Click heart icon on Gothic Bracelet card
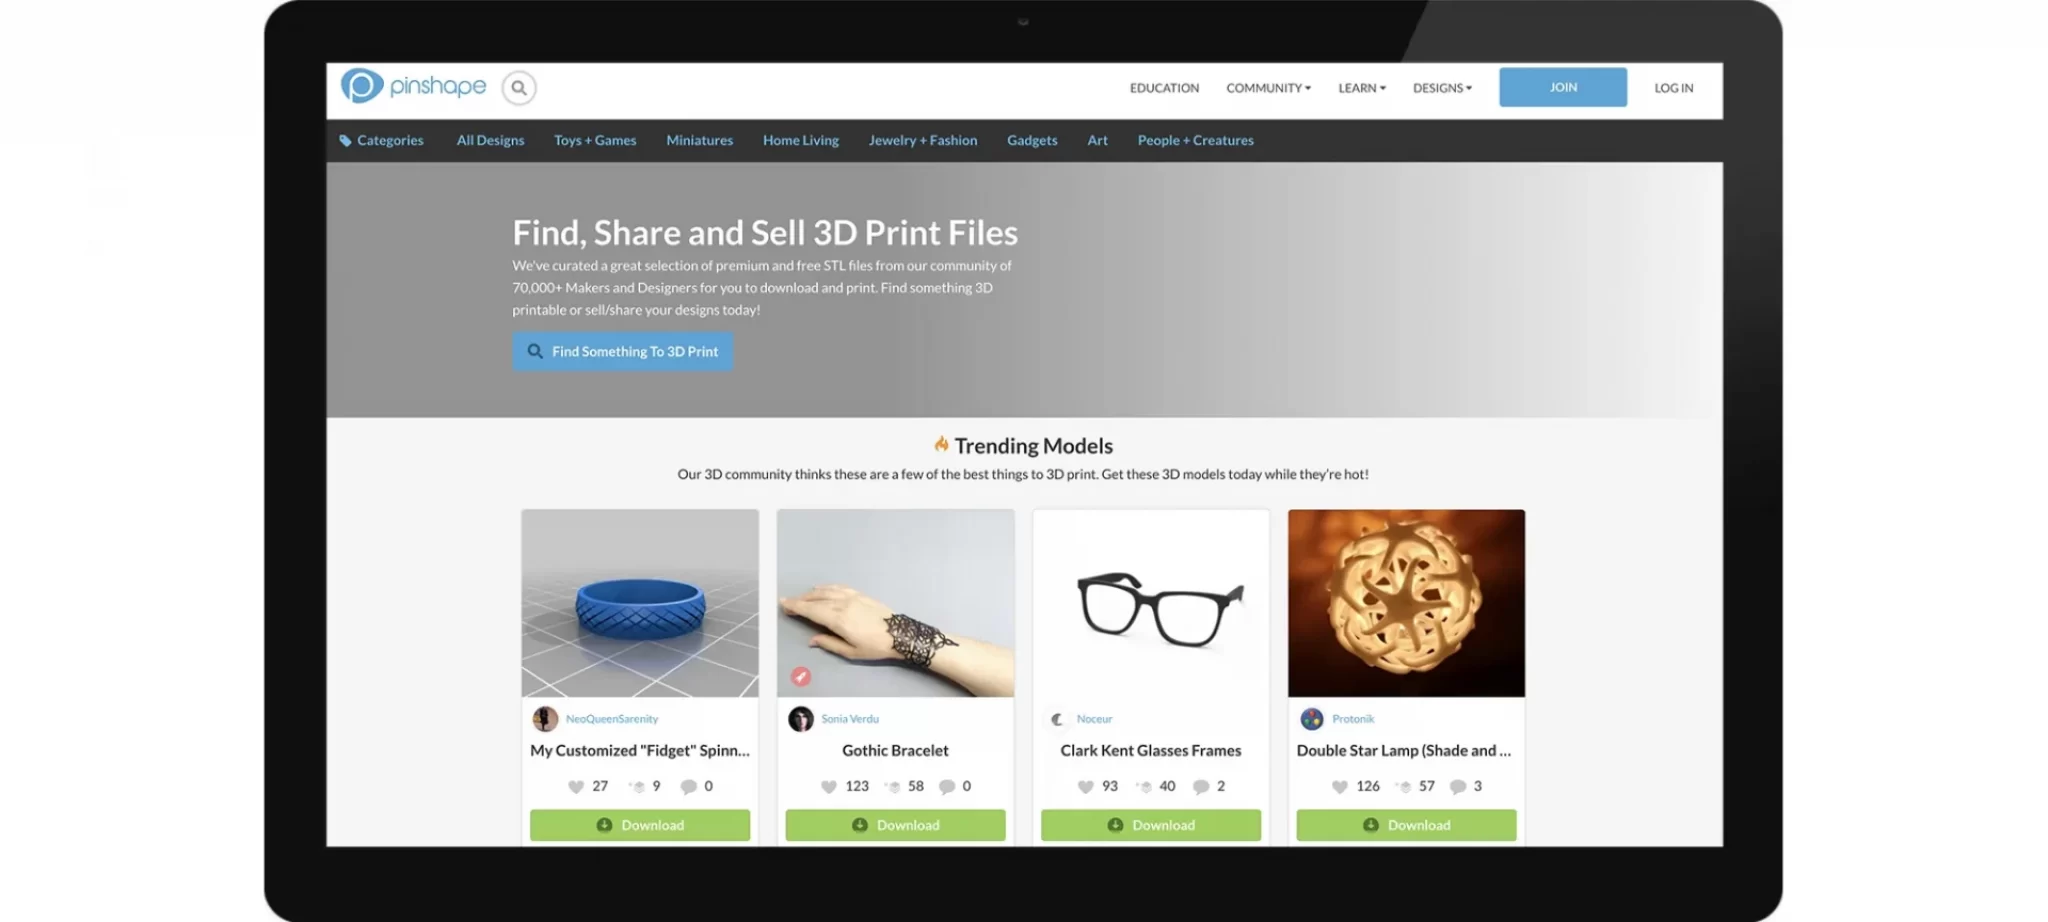The image size is (2048, 922). [x=828, y=787]
